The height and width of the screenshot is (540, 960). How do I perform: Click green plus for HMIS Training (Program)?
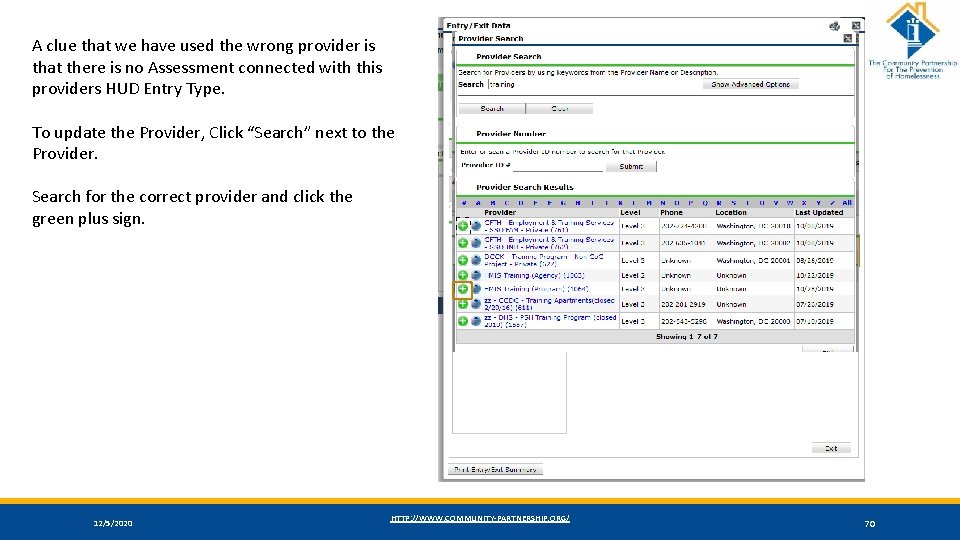pos(463,289)
